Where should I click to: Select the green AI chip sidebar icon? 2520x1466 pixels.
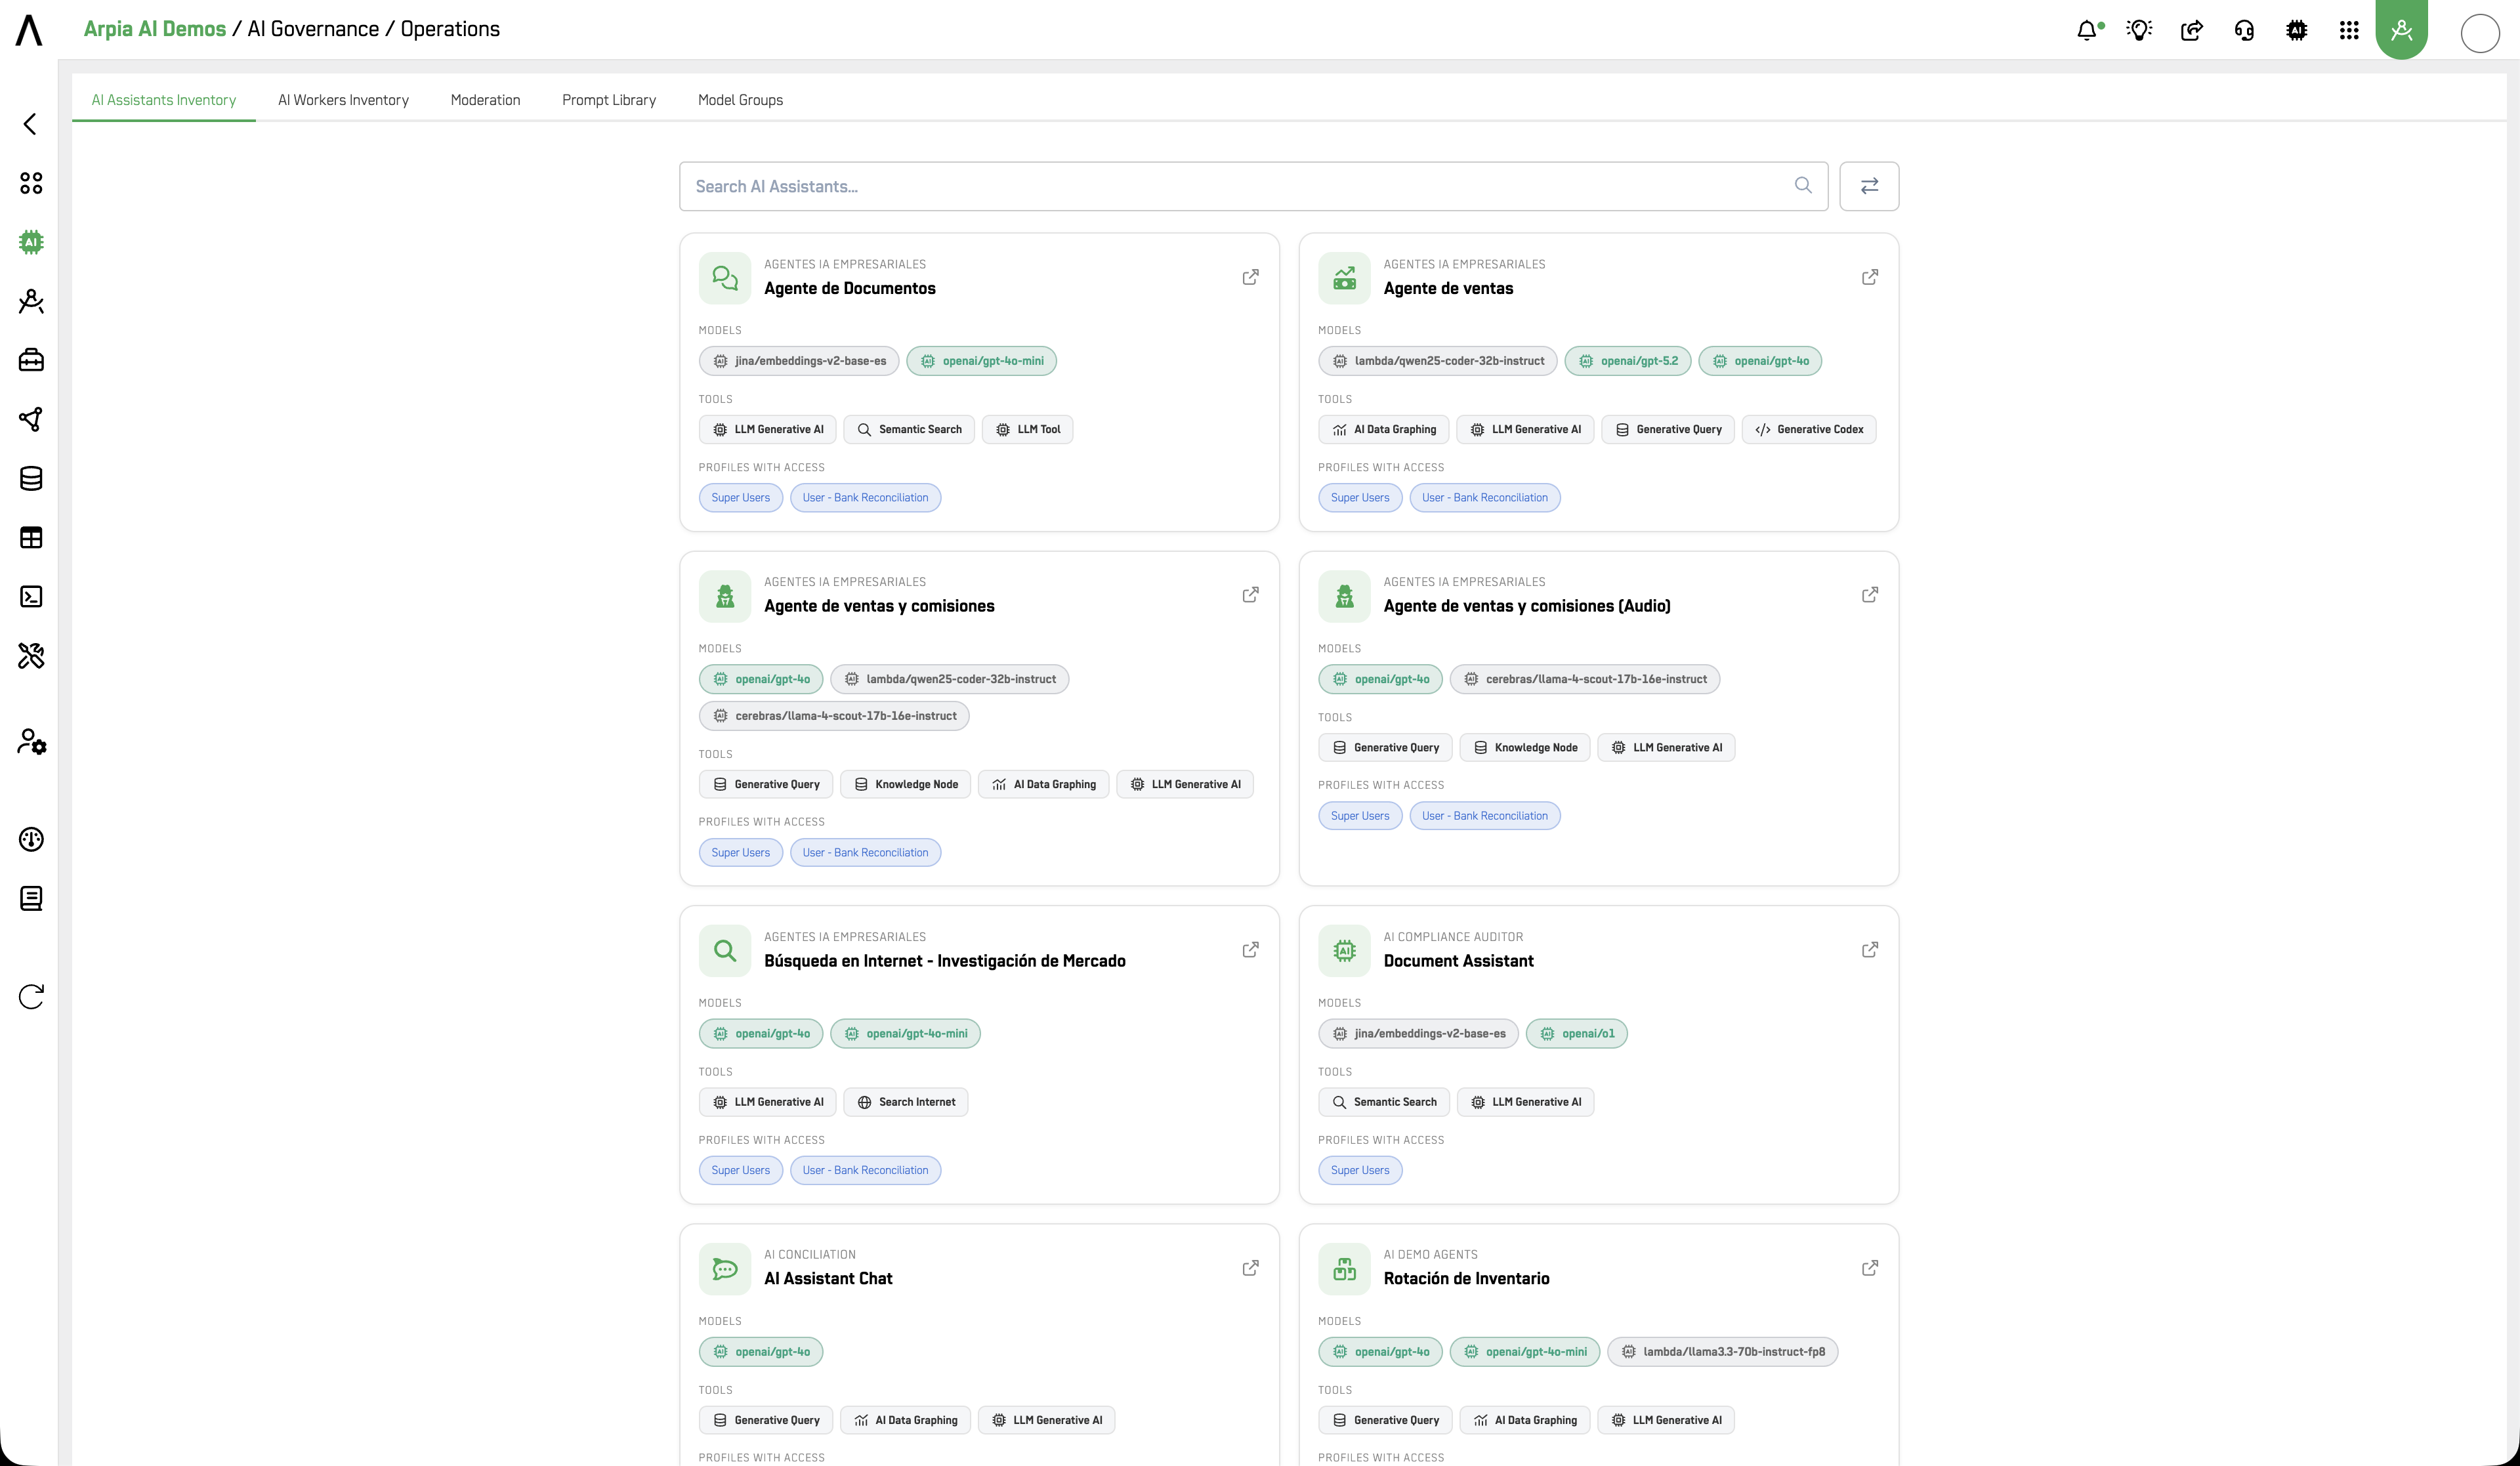tap(31, 242)
